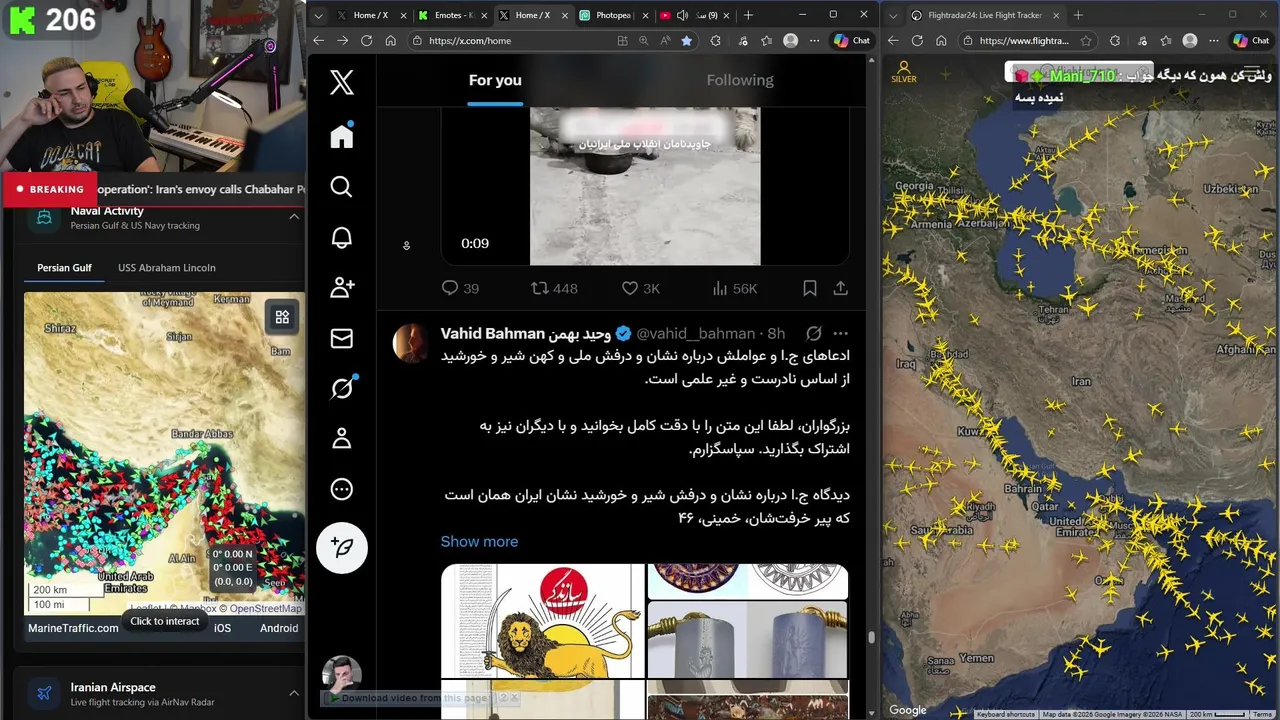Open Grok explain icon on Vahid Bahman post
This screenshot has height=720, width=1280.
[x=814, y=333]
